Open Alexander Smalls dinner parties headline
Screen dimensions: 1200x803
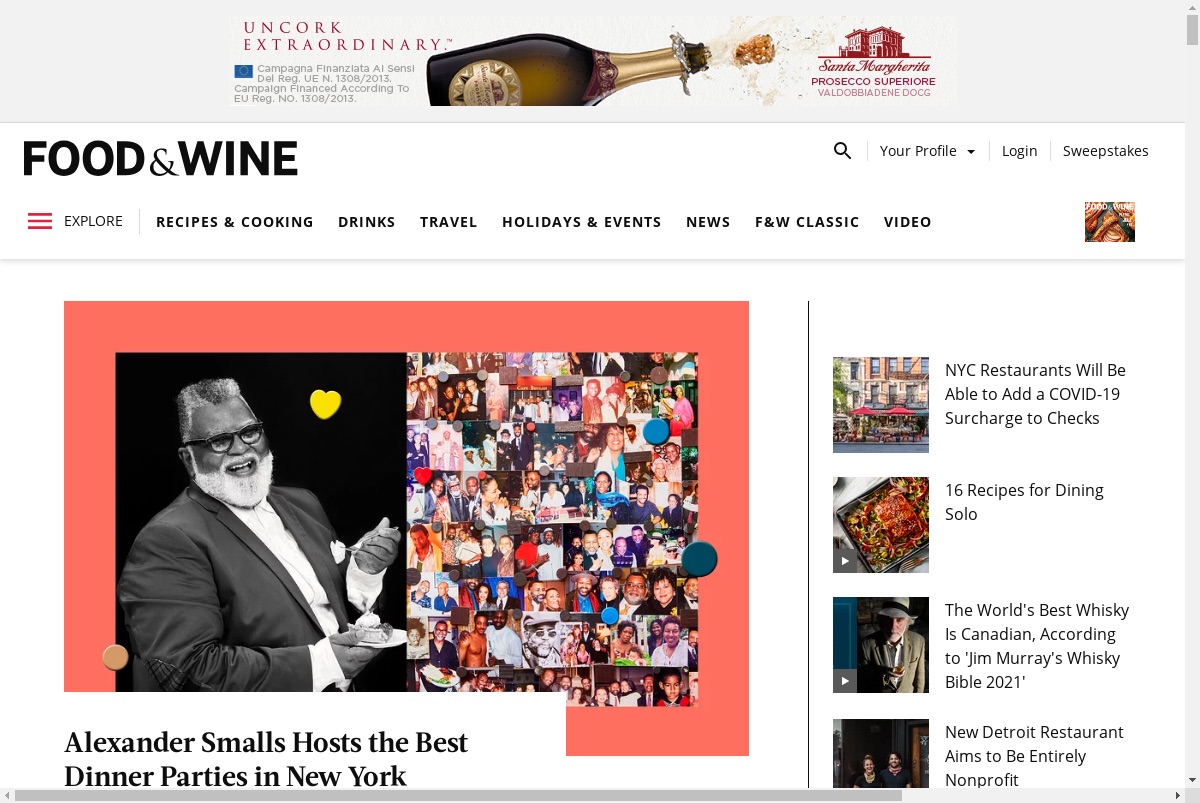click(266, 759)
